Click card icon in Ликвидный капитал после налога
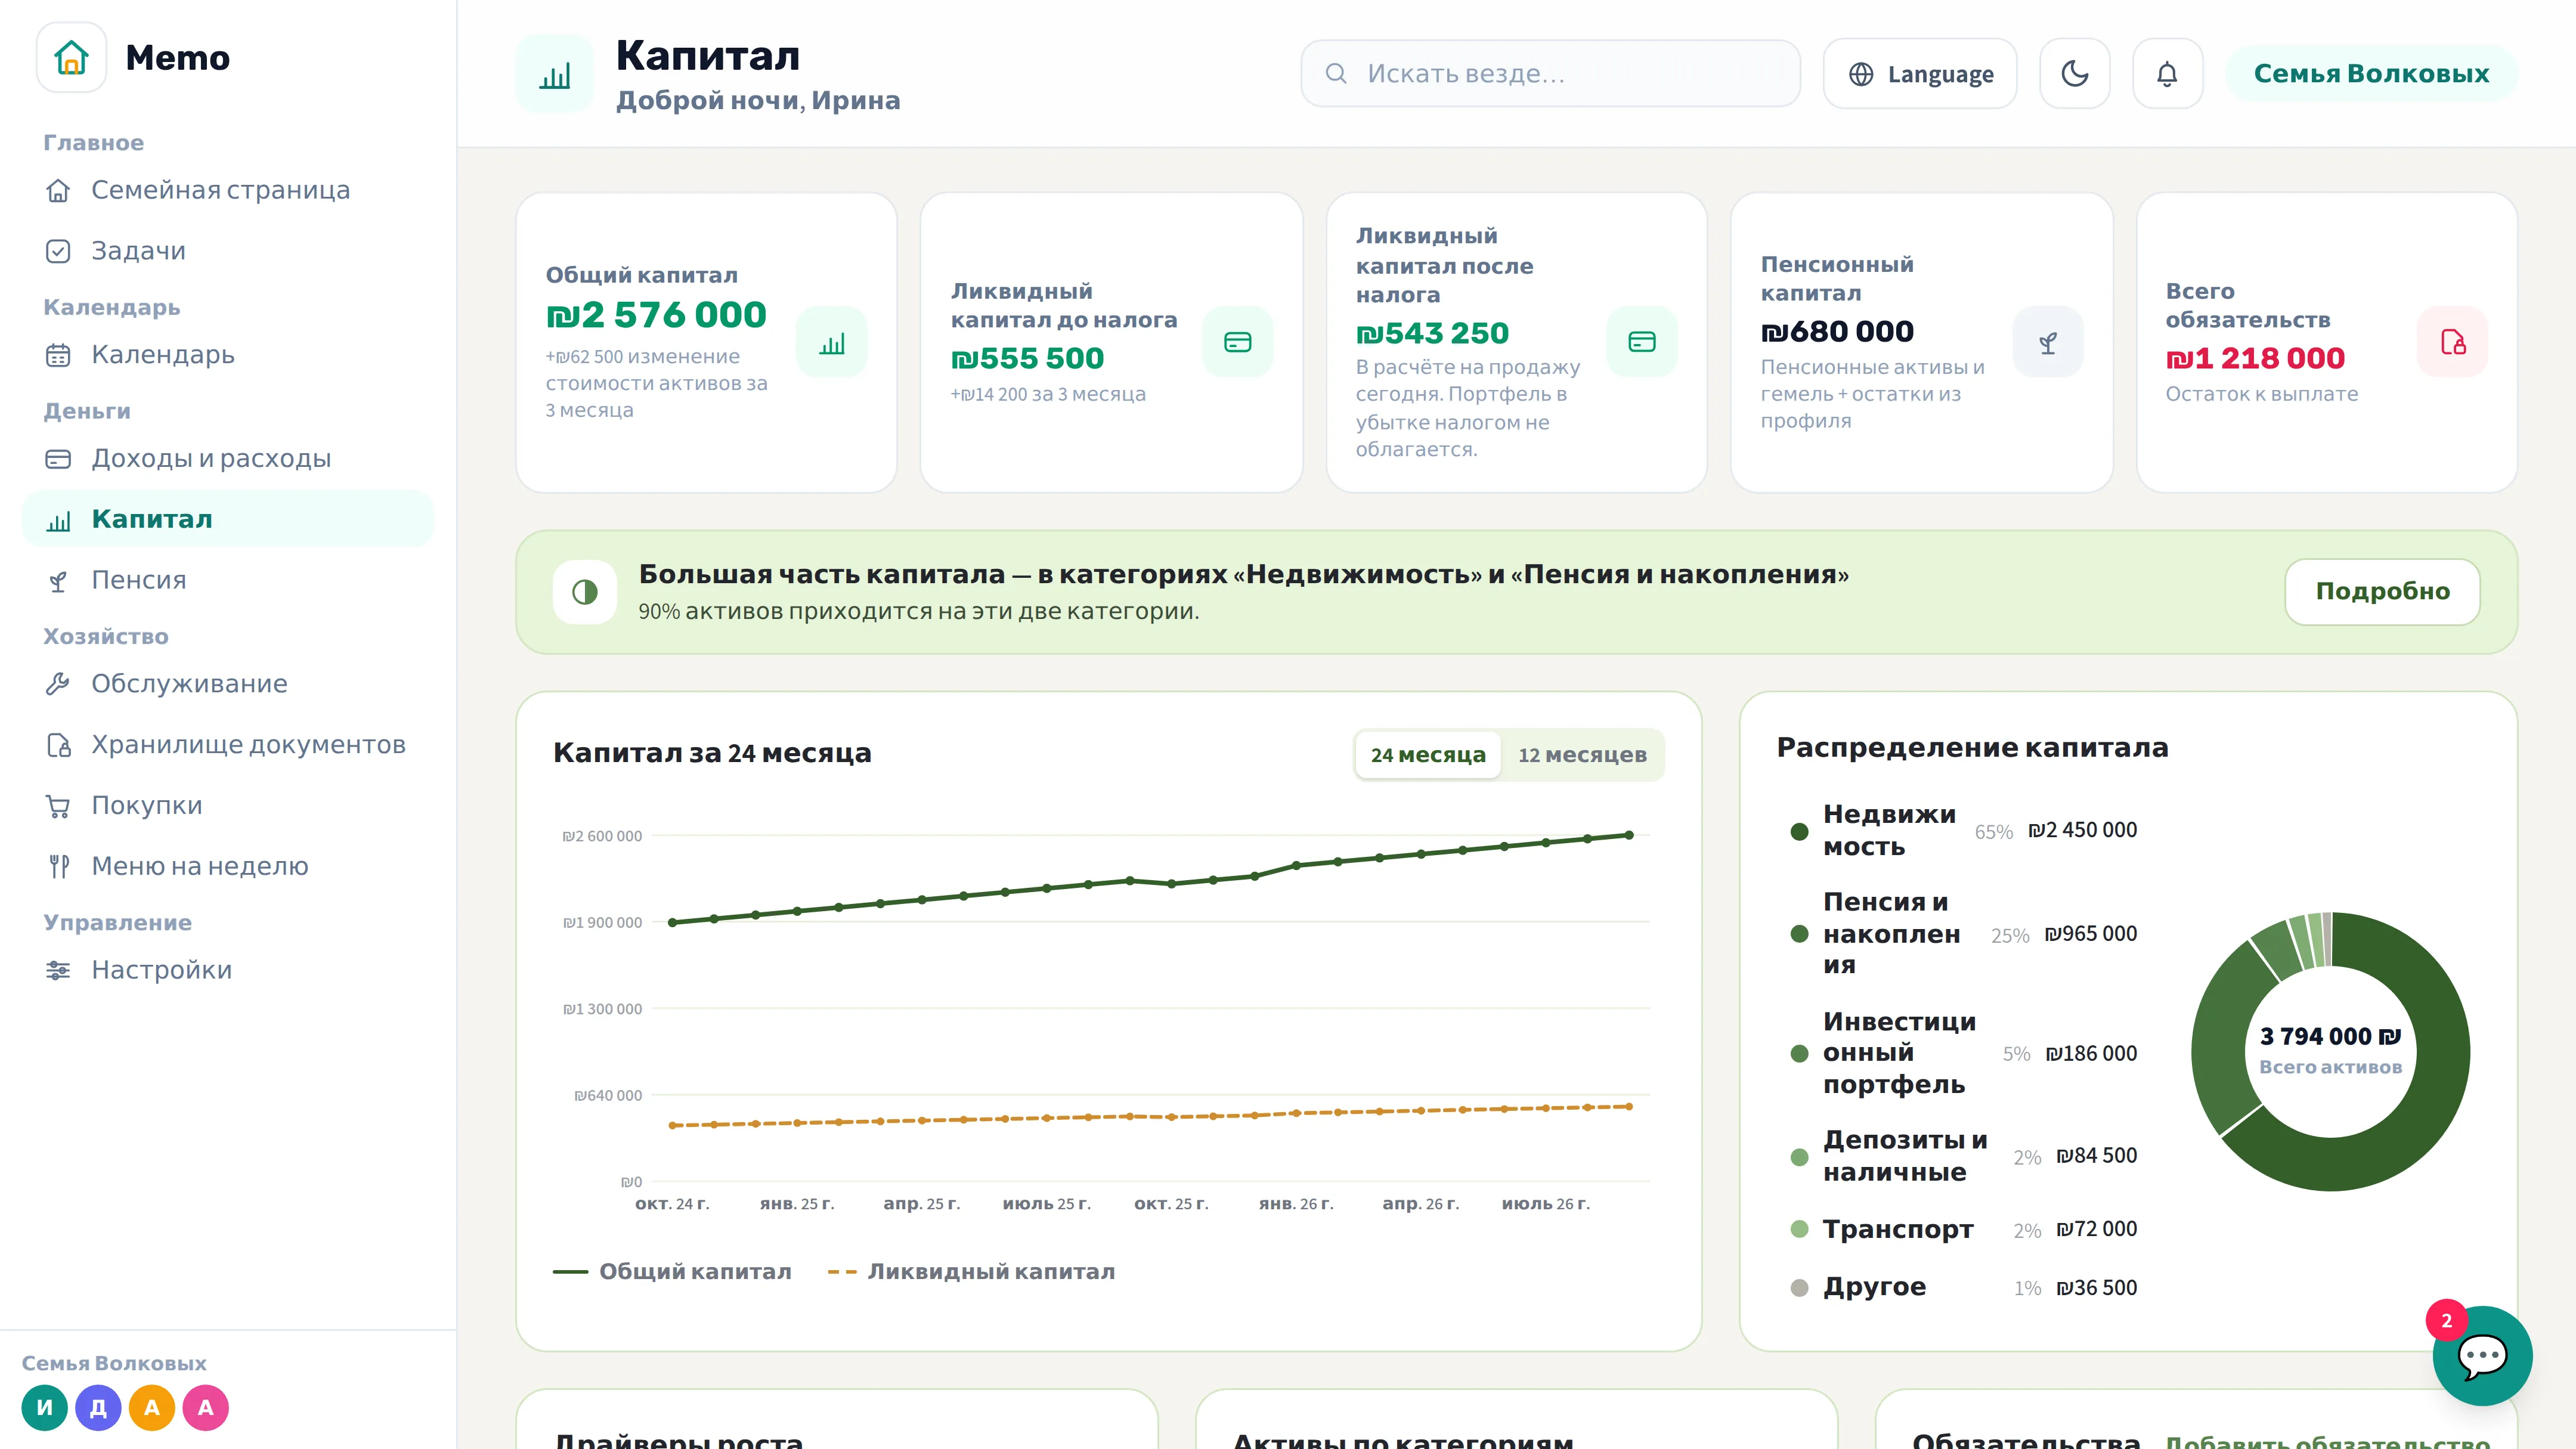The height and width of the screenshot is (1449, 2576). pyautogui.click(x=1642, y=343)
